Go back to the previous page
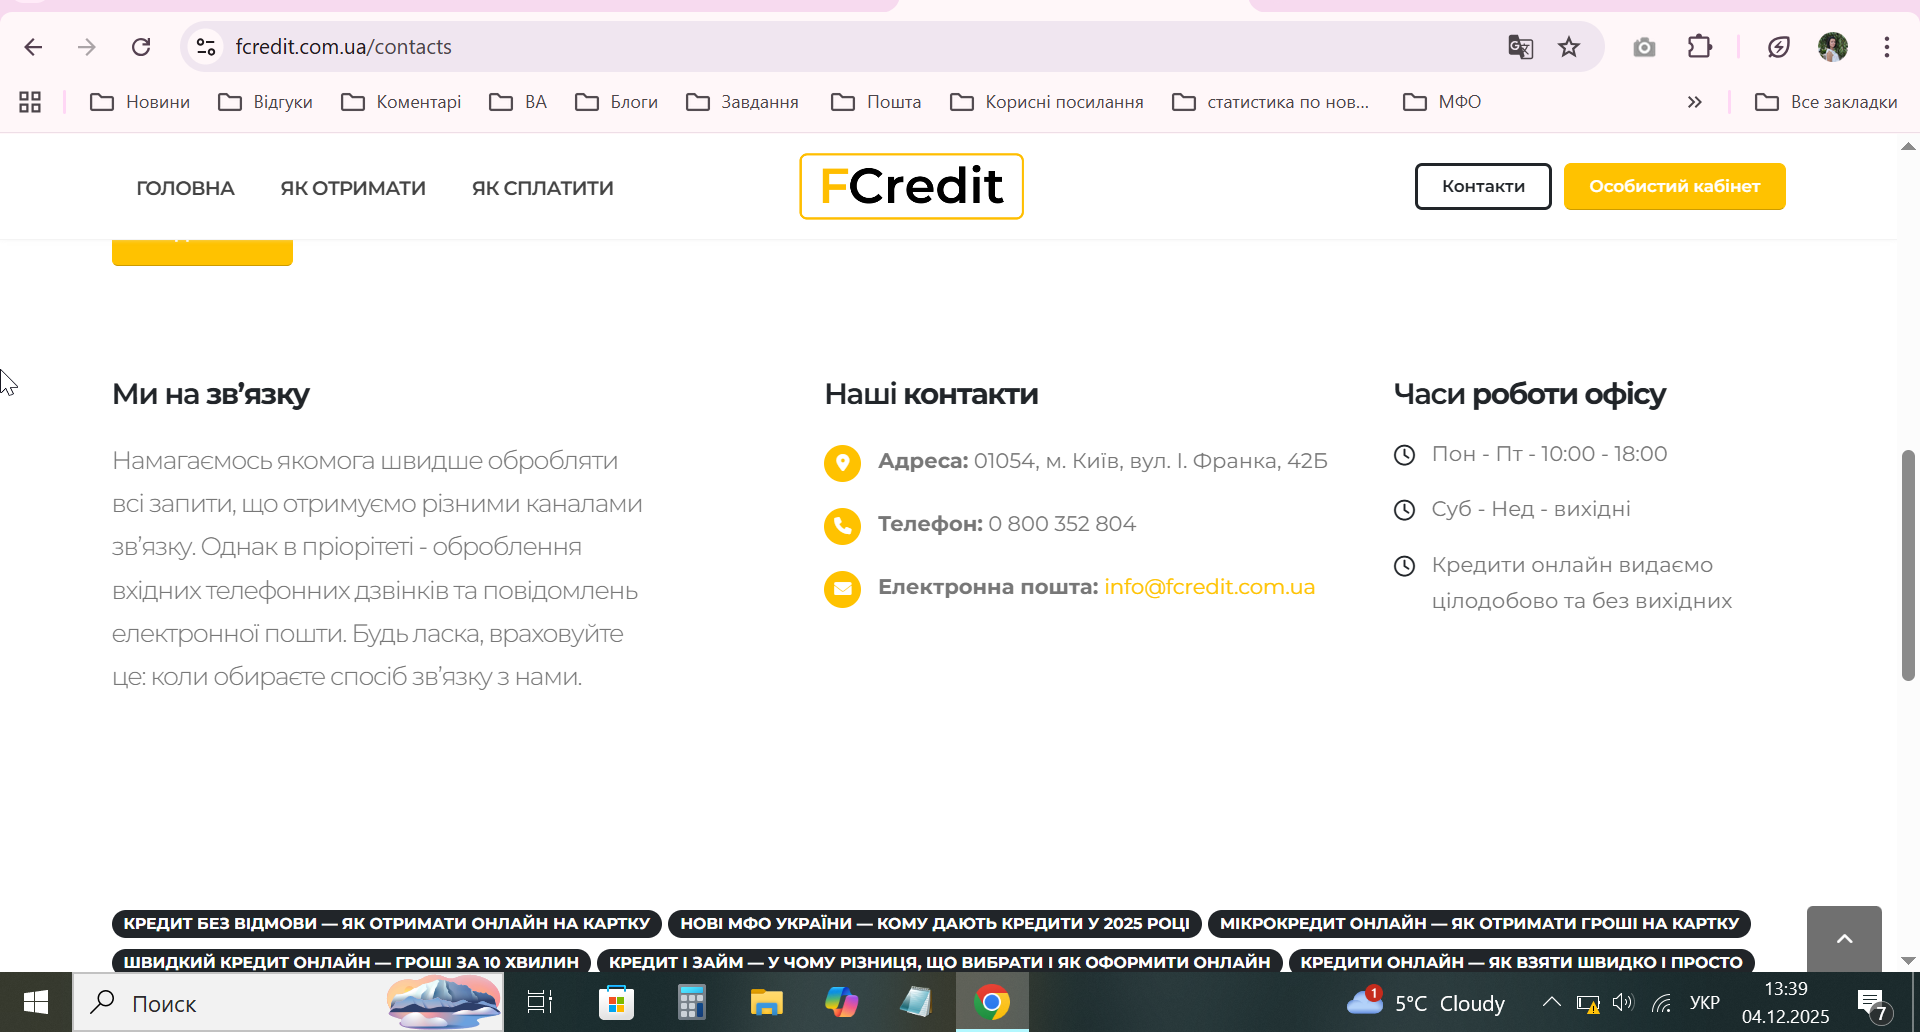Viewport: 1920px width, 1032px height. point(33,47)
